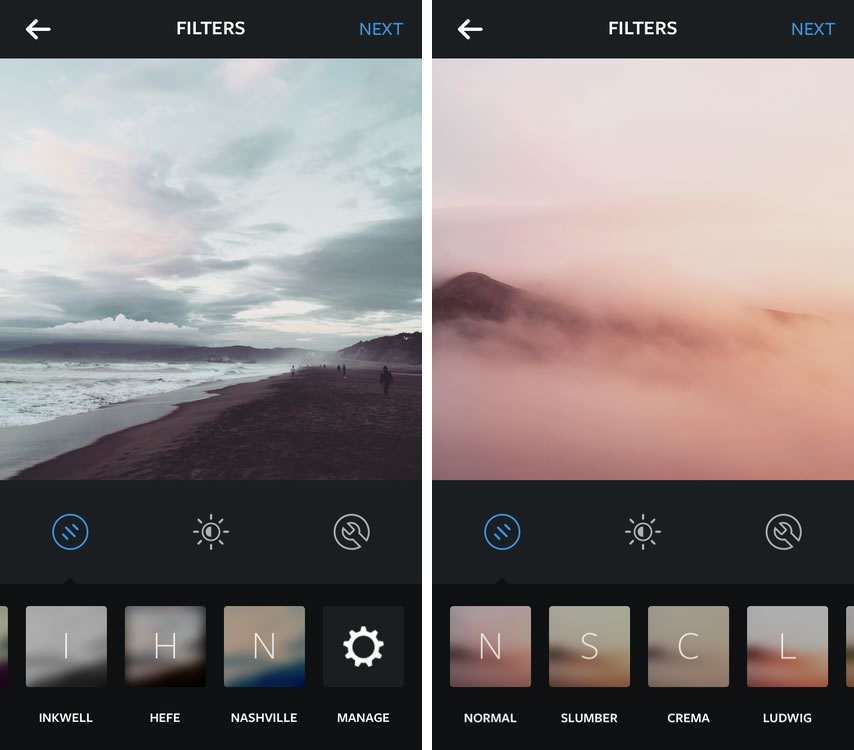Tap the CREMA filter label

pos(688,718)
